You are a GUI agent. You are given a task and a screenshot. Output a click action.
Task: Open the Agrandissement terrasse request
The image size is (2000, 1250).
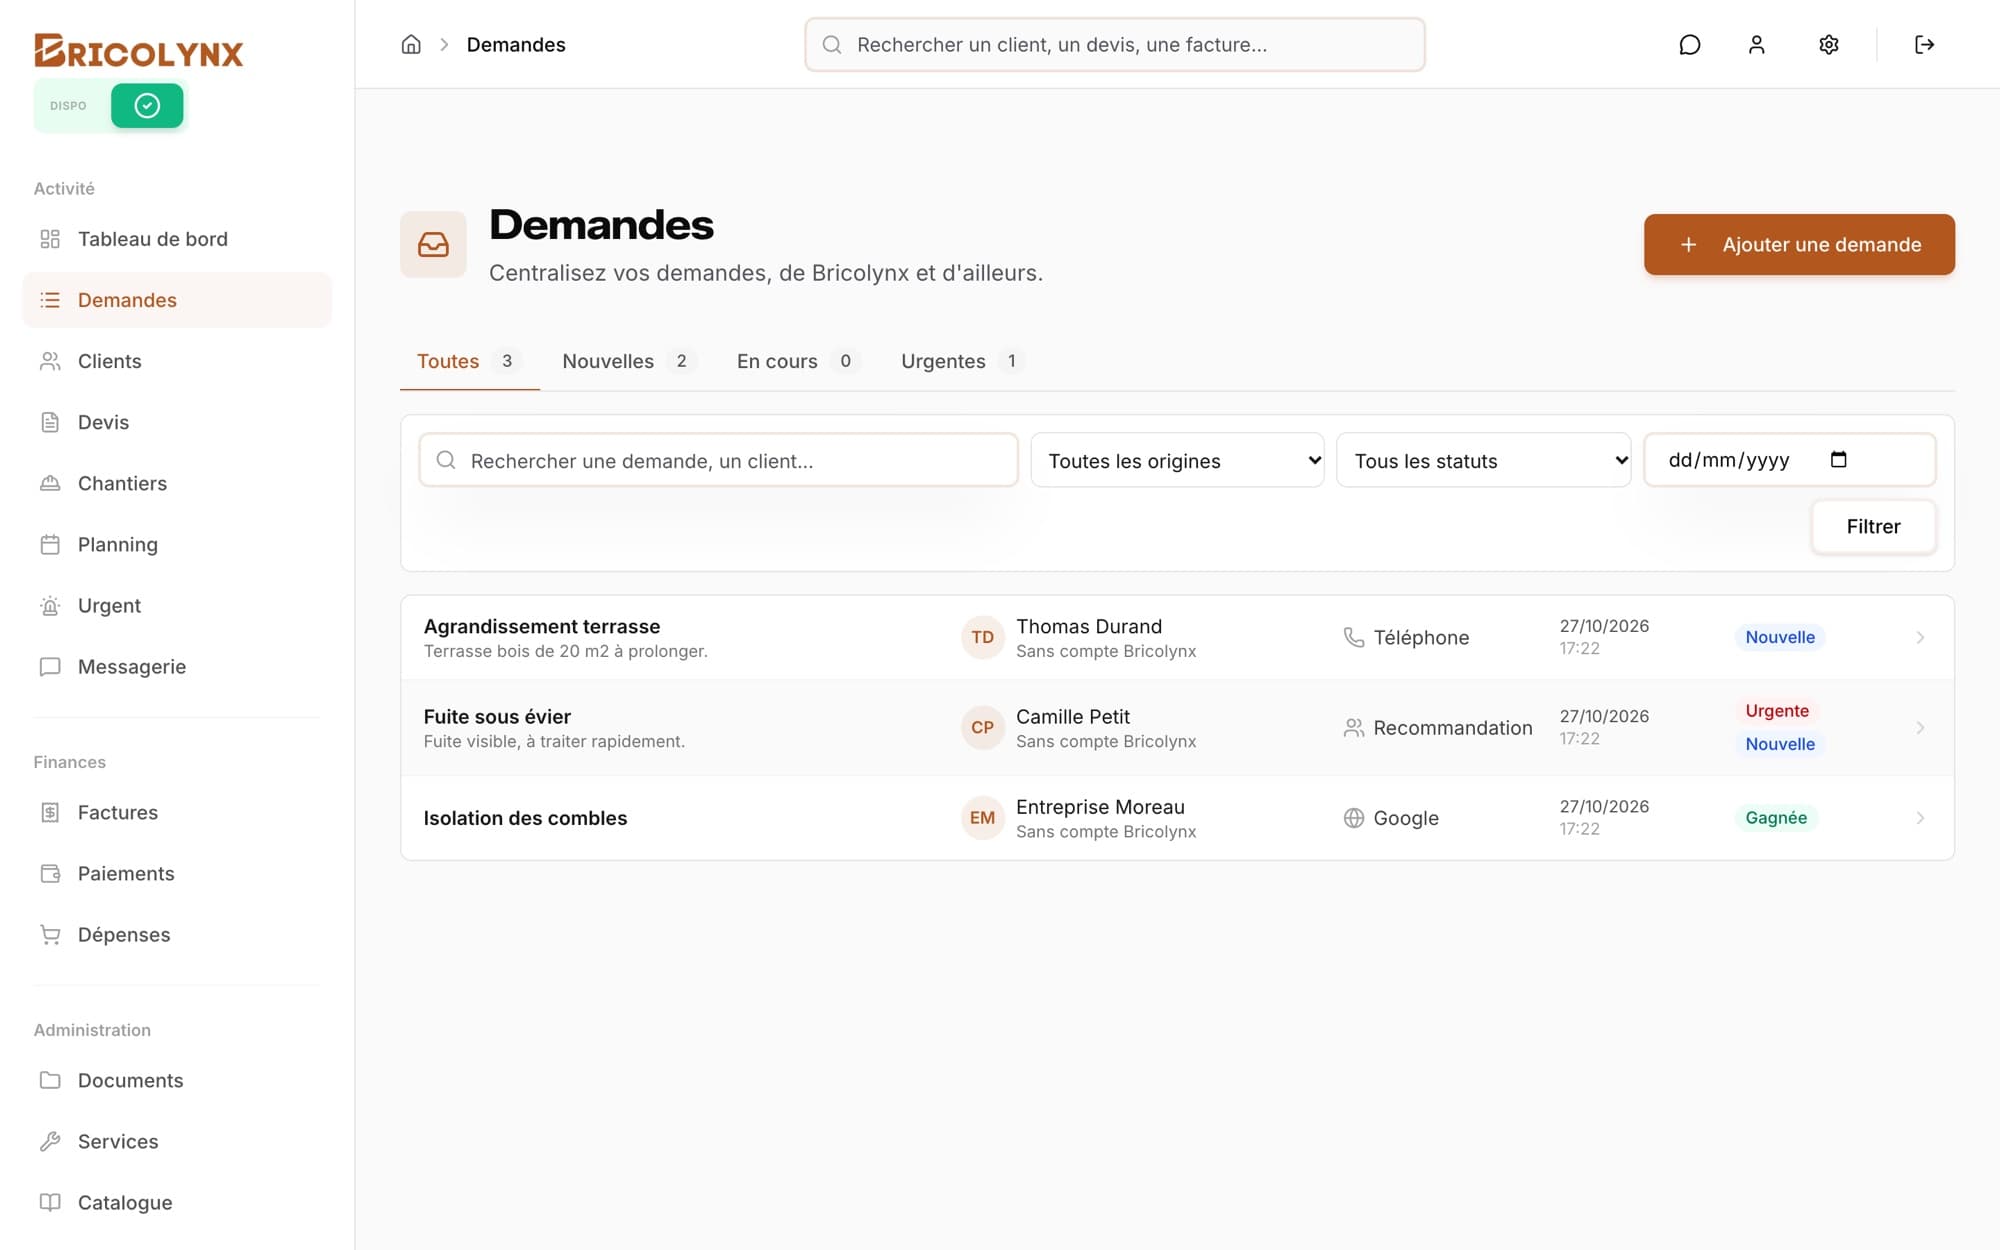click(x=1177, y=637)
